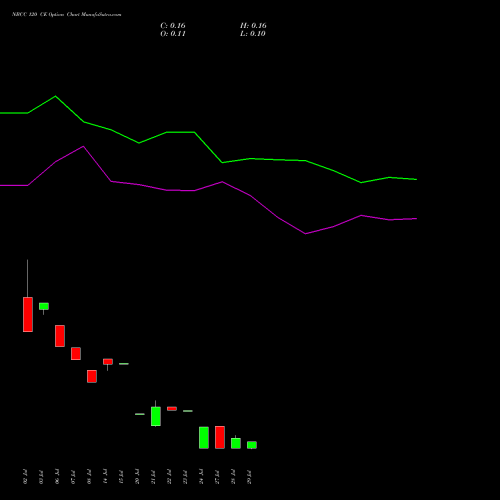This screenshot has height=500, width=500.
Task: Click the '24 Jul' date axis label
Action: click(x=201, y=477)
